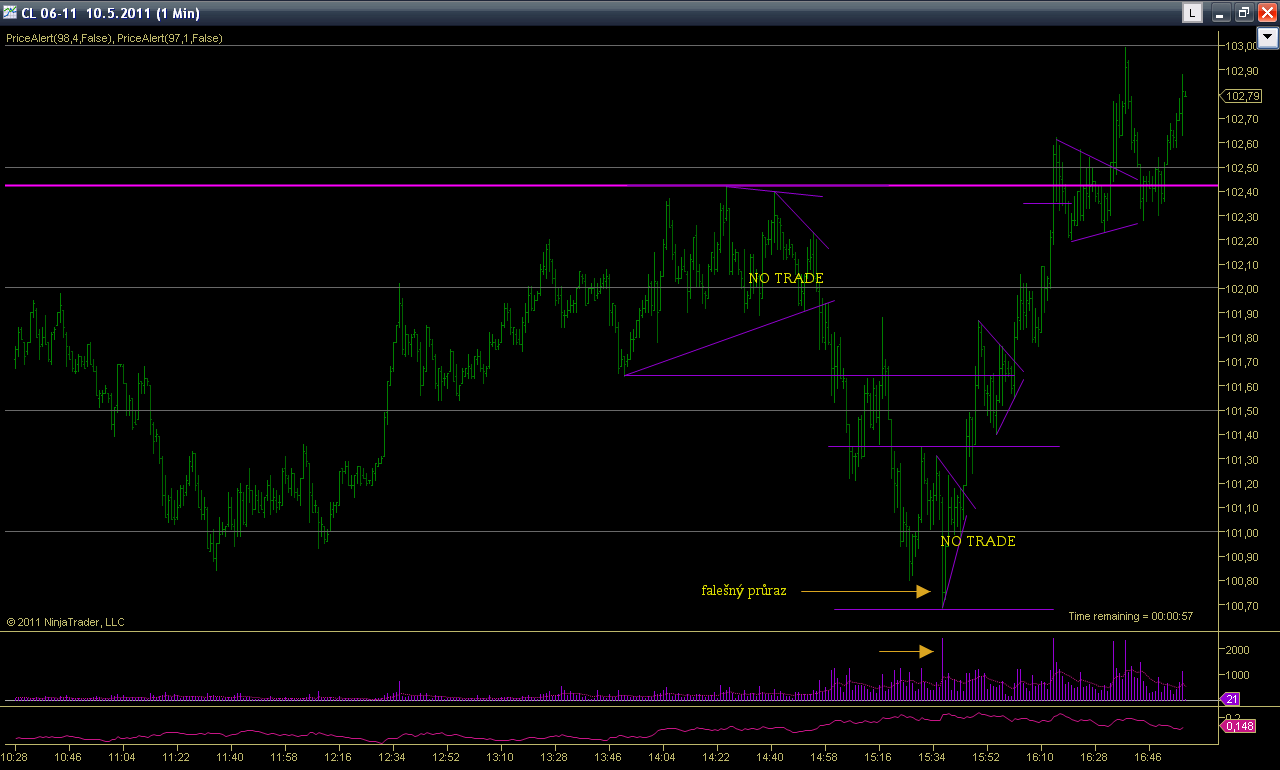Click the 15:34 time axis label
The width and height of the screenshot is (1280, 770).
click(x=932, y=757)
